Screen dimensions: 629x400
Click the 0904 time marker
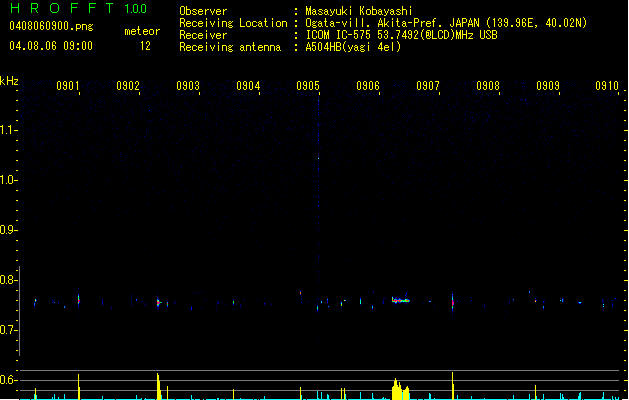(x=248, y=86)
